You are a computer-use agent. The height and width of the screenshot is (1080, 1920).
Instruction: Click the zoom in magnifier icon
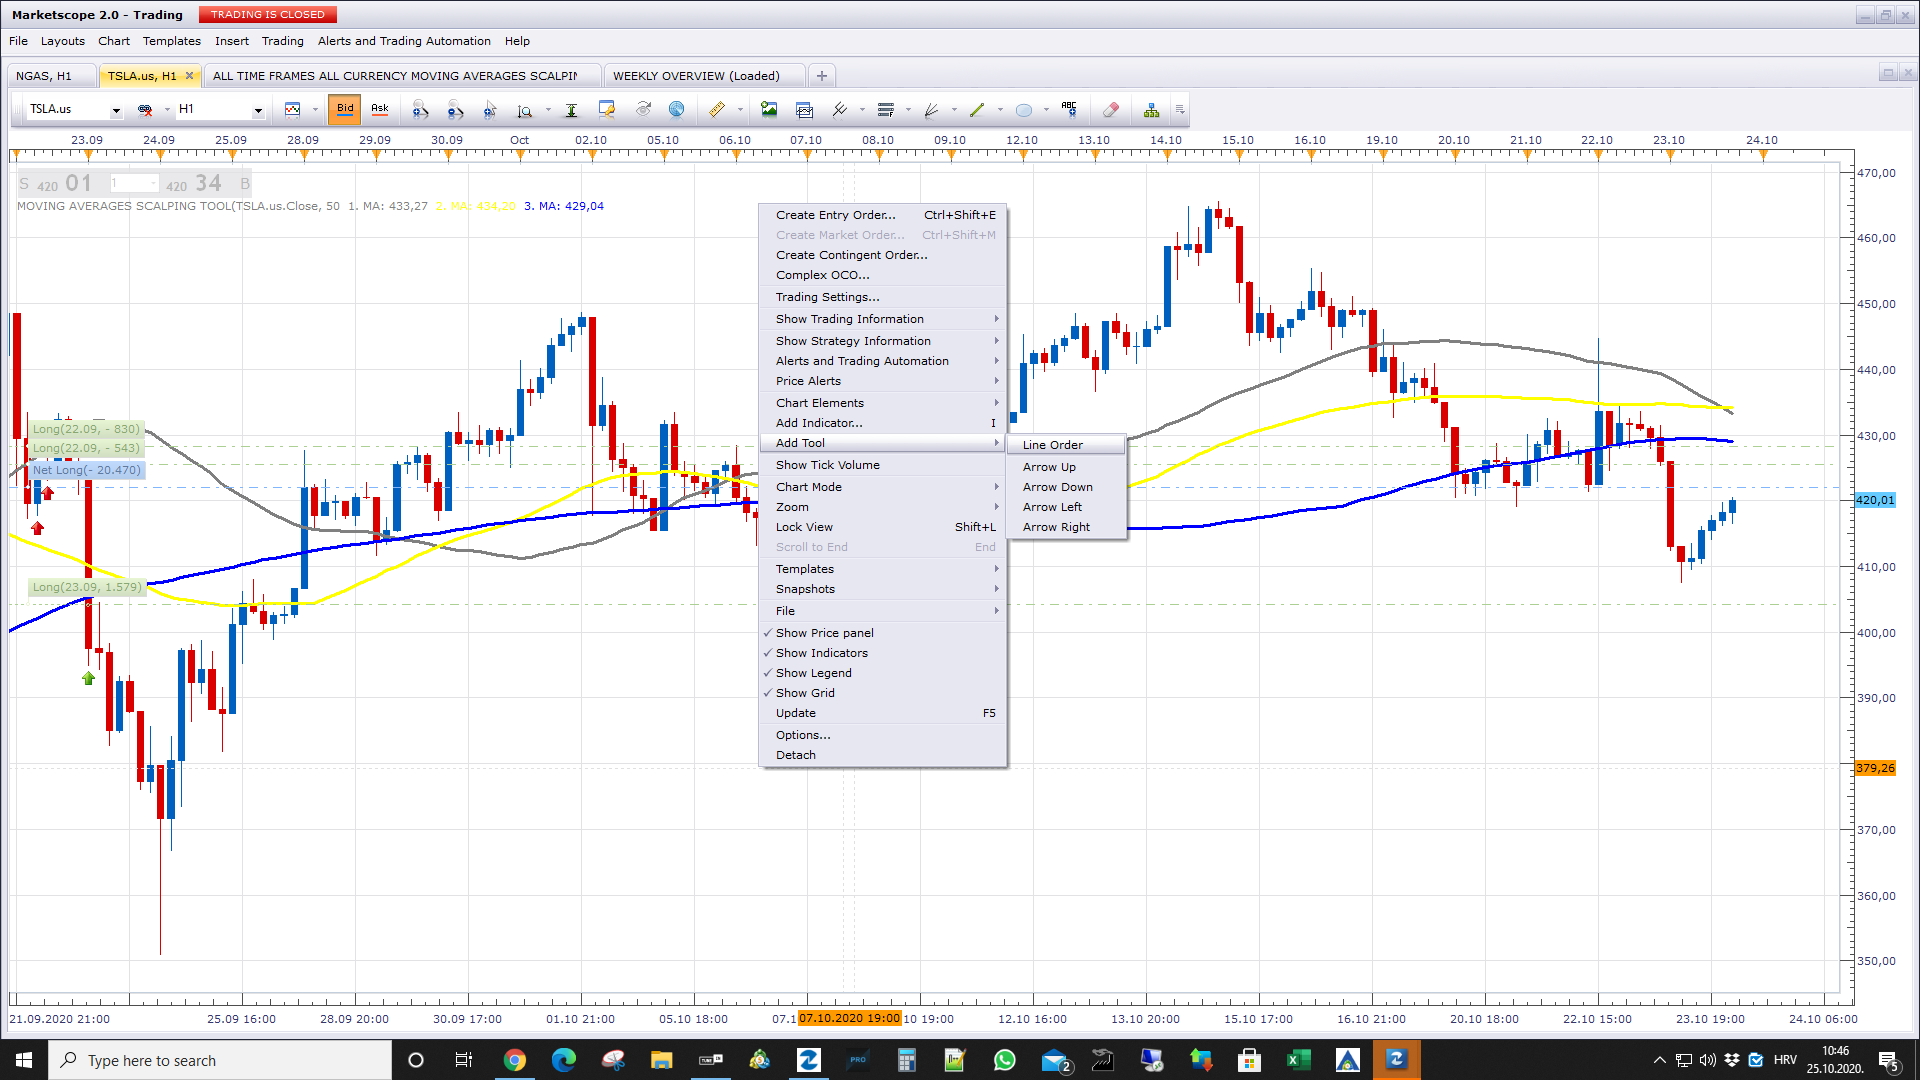[x=420, y=109]
